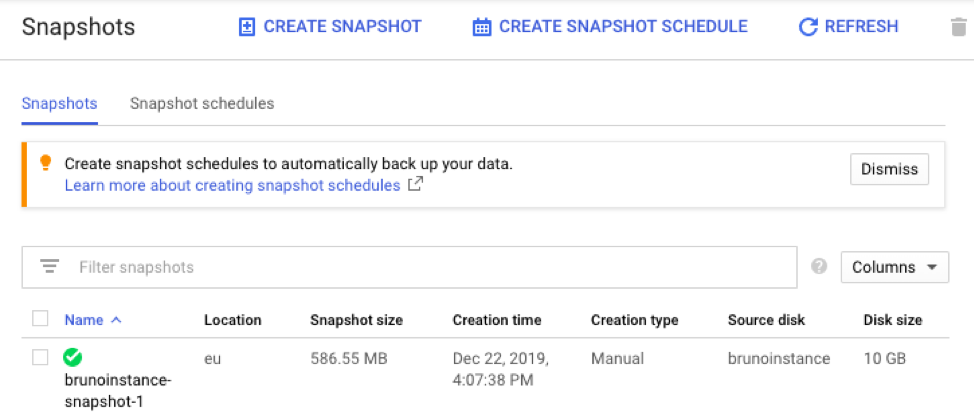This screenshot has height=418, width=974.
Task: Click the external link icon beside Learn more
Action: [x=415, y=186]
